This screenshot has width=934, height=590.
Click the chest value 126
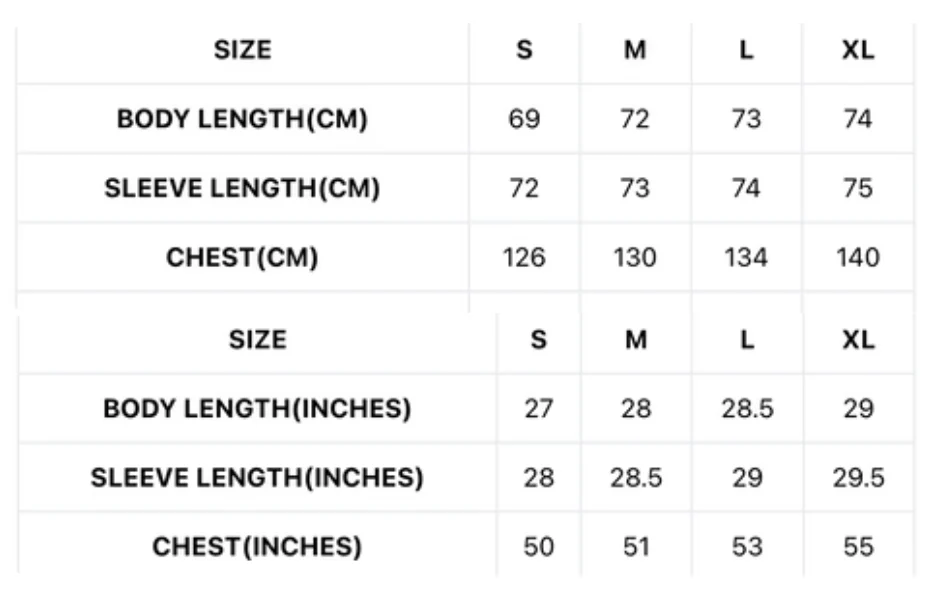(524, 257)
